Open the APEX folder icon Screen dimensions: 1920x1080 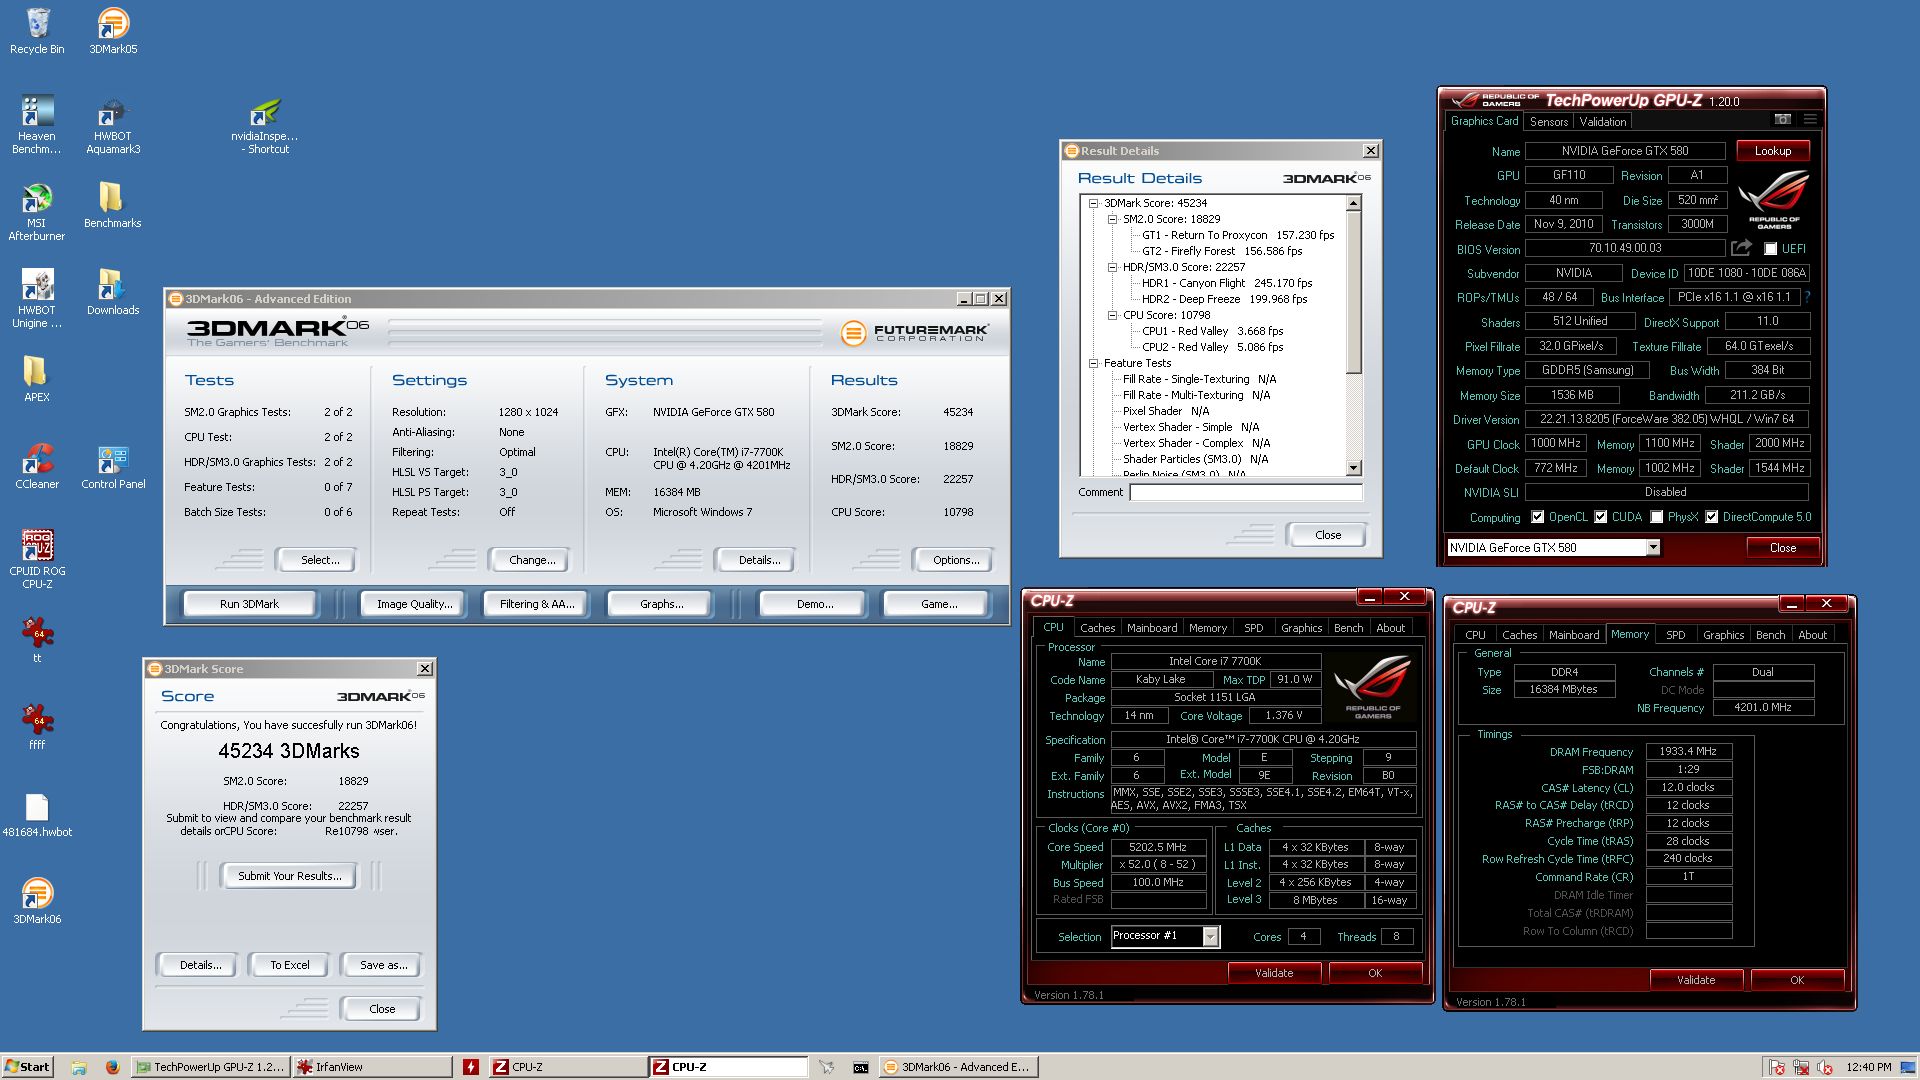click(x=37, y=379)
